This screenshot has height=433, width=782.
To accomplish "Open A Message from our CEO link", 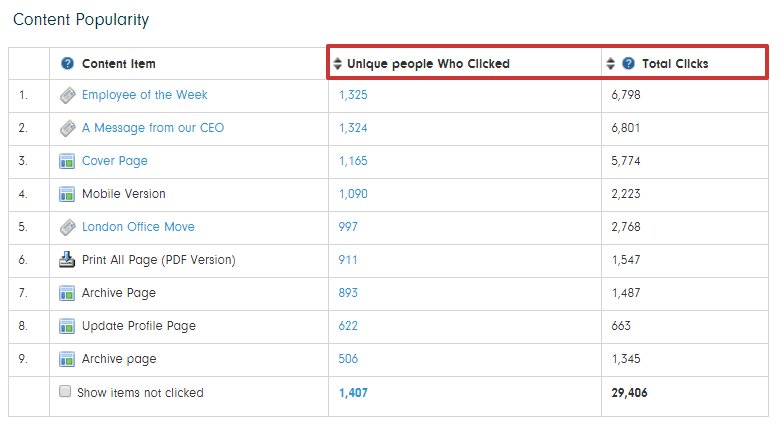I will pyautogui.click(x=153, y=128).
